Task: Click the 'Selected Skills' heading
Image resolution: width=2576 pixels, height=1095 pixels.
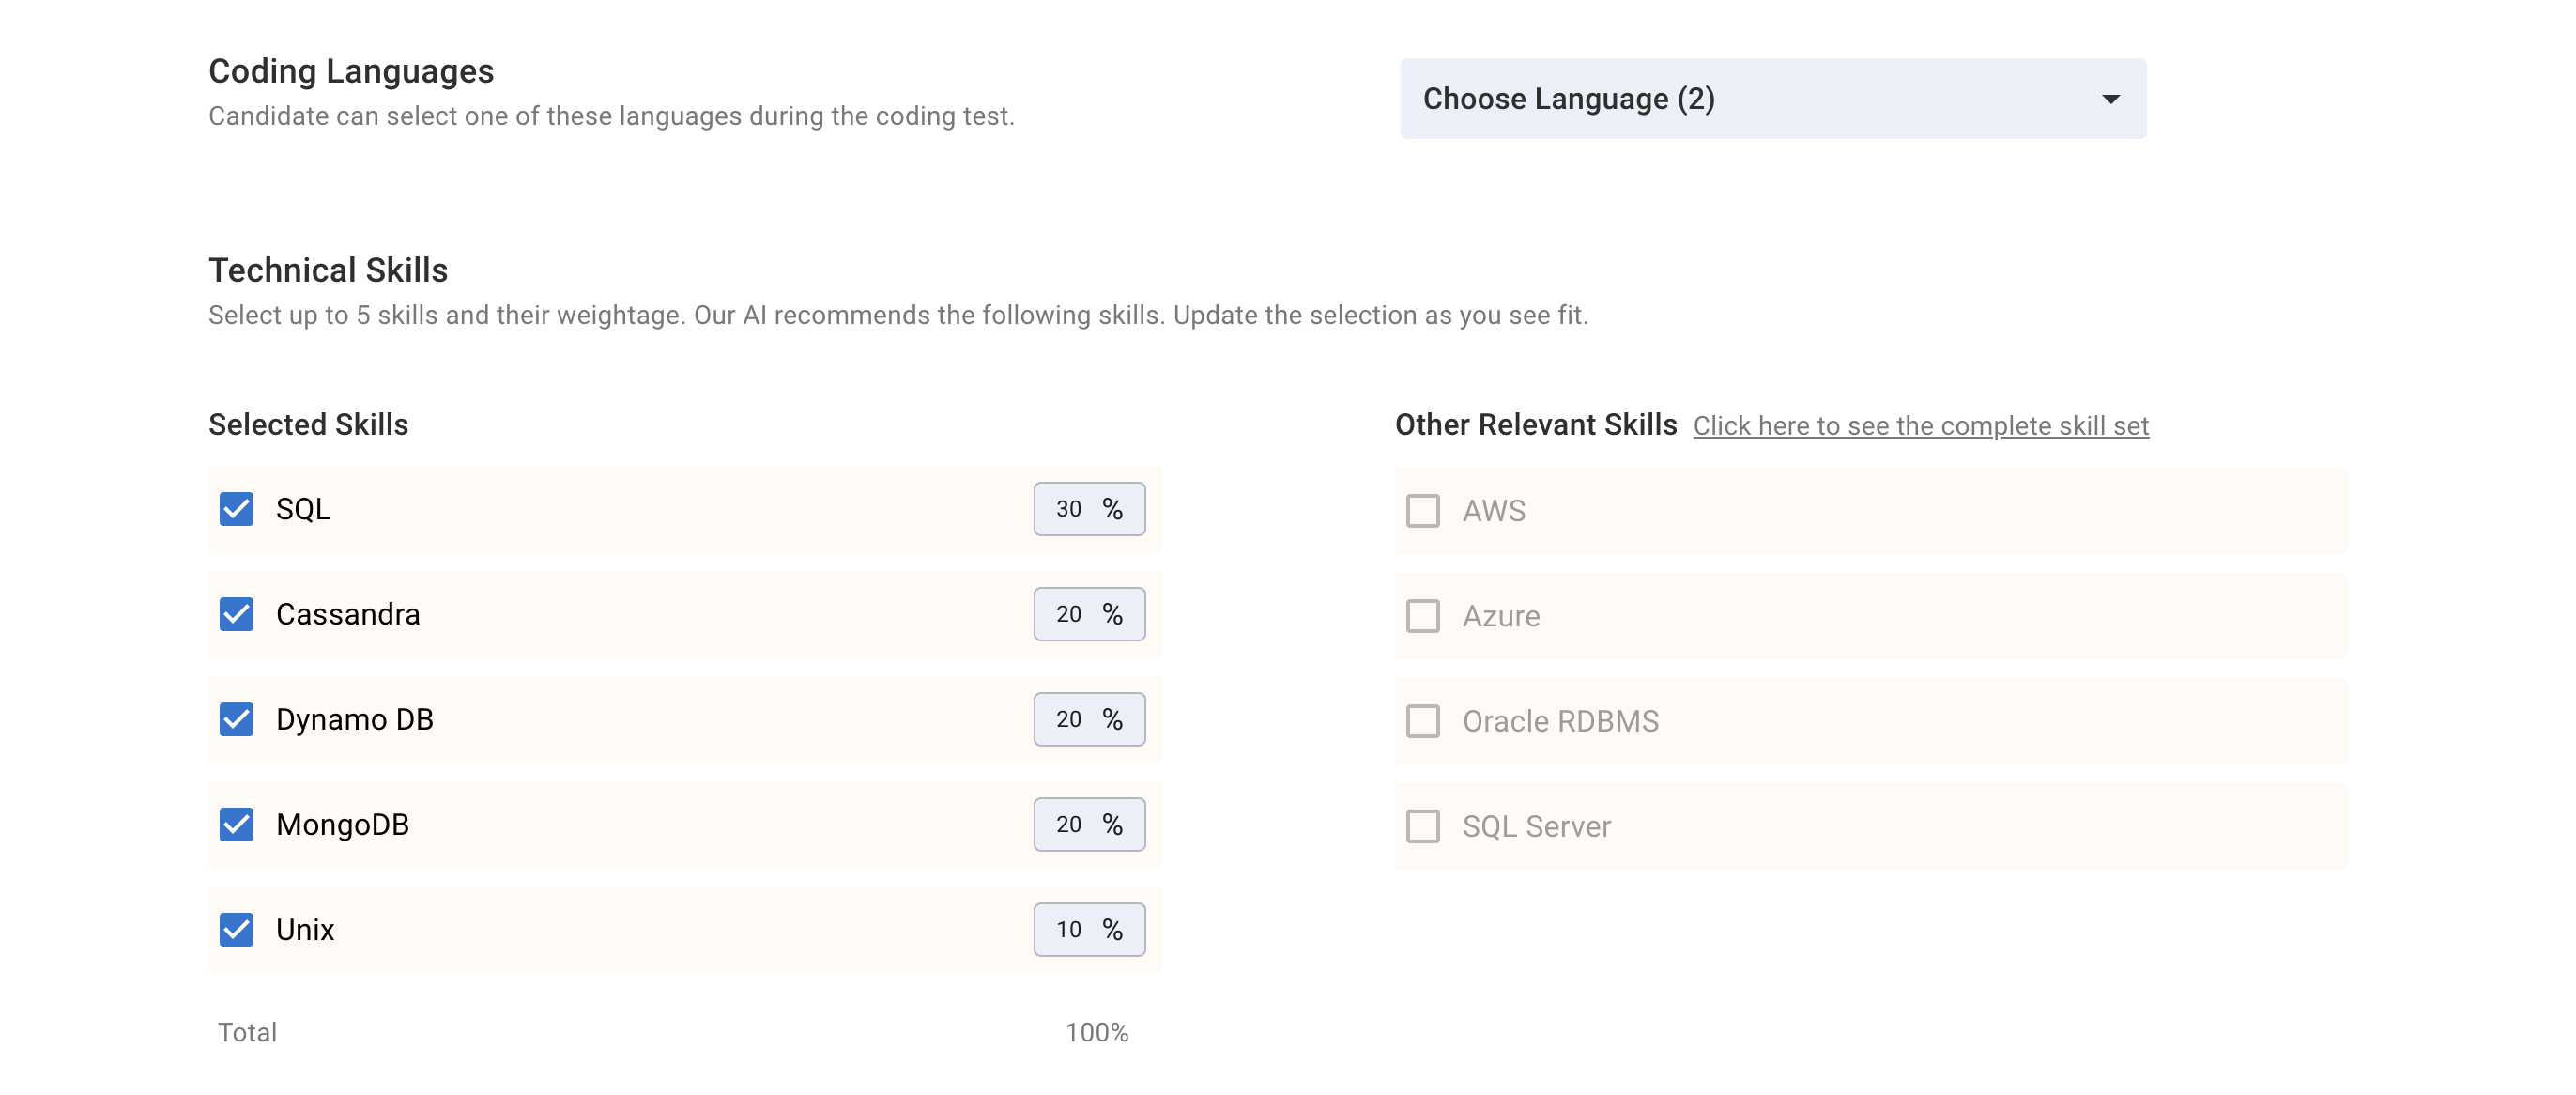Action: point(308,424)
